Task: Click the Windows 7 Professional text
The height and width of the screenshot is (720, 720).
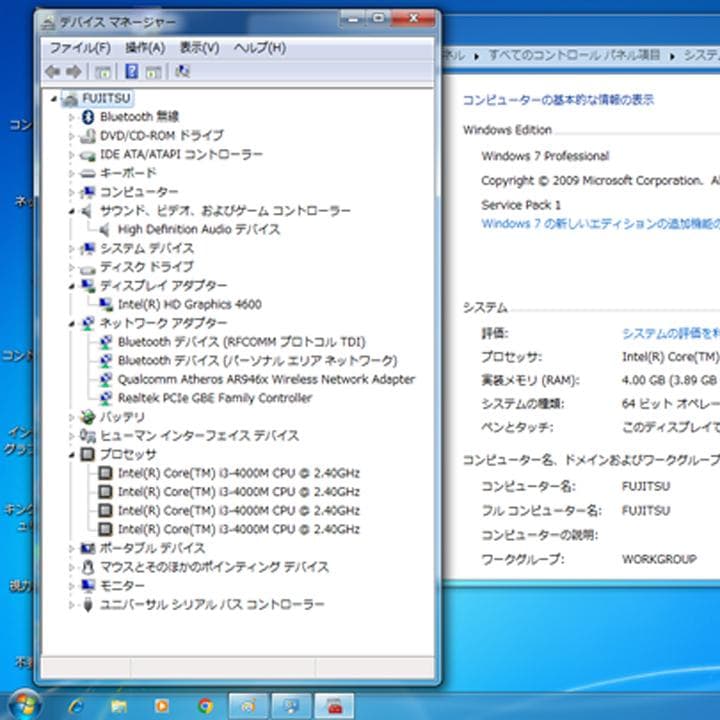Action: pyautogui.click(x=545, y=156)
